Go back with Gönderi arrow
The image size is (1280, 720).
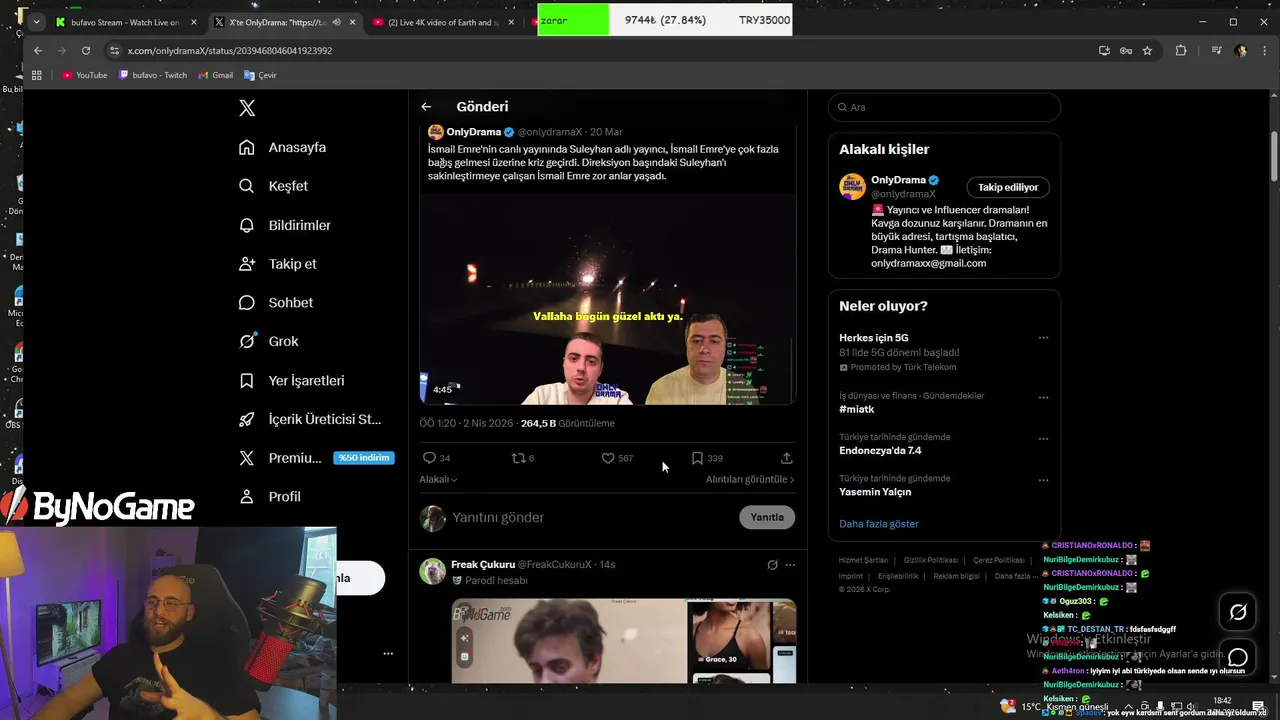click(x=426, y=106)
